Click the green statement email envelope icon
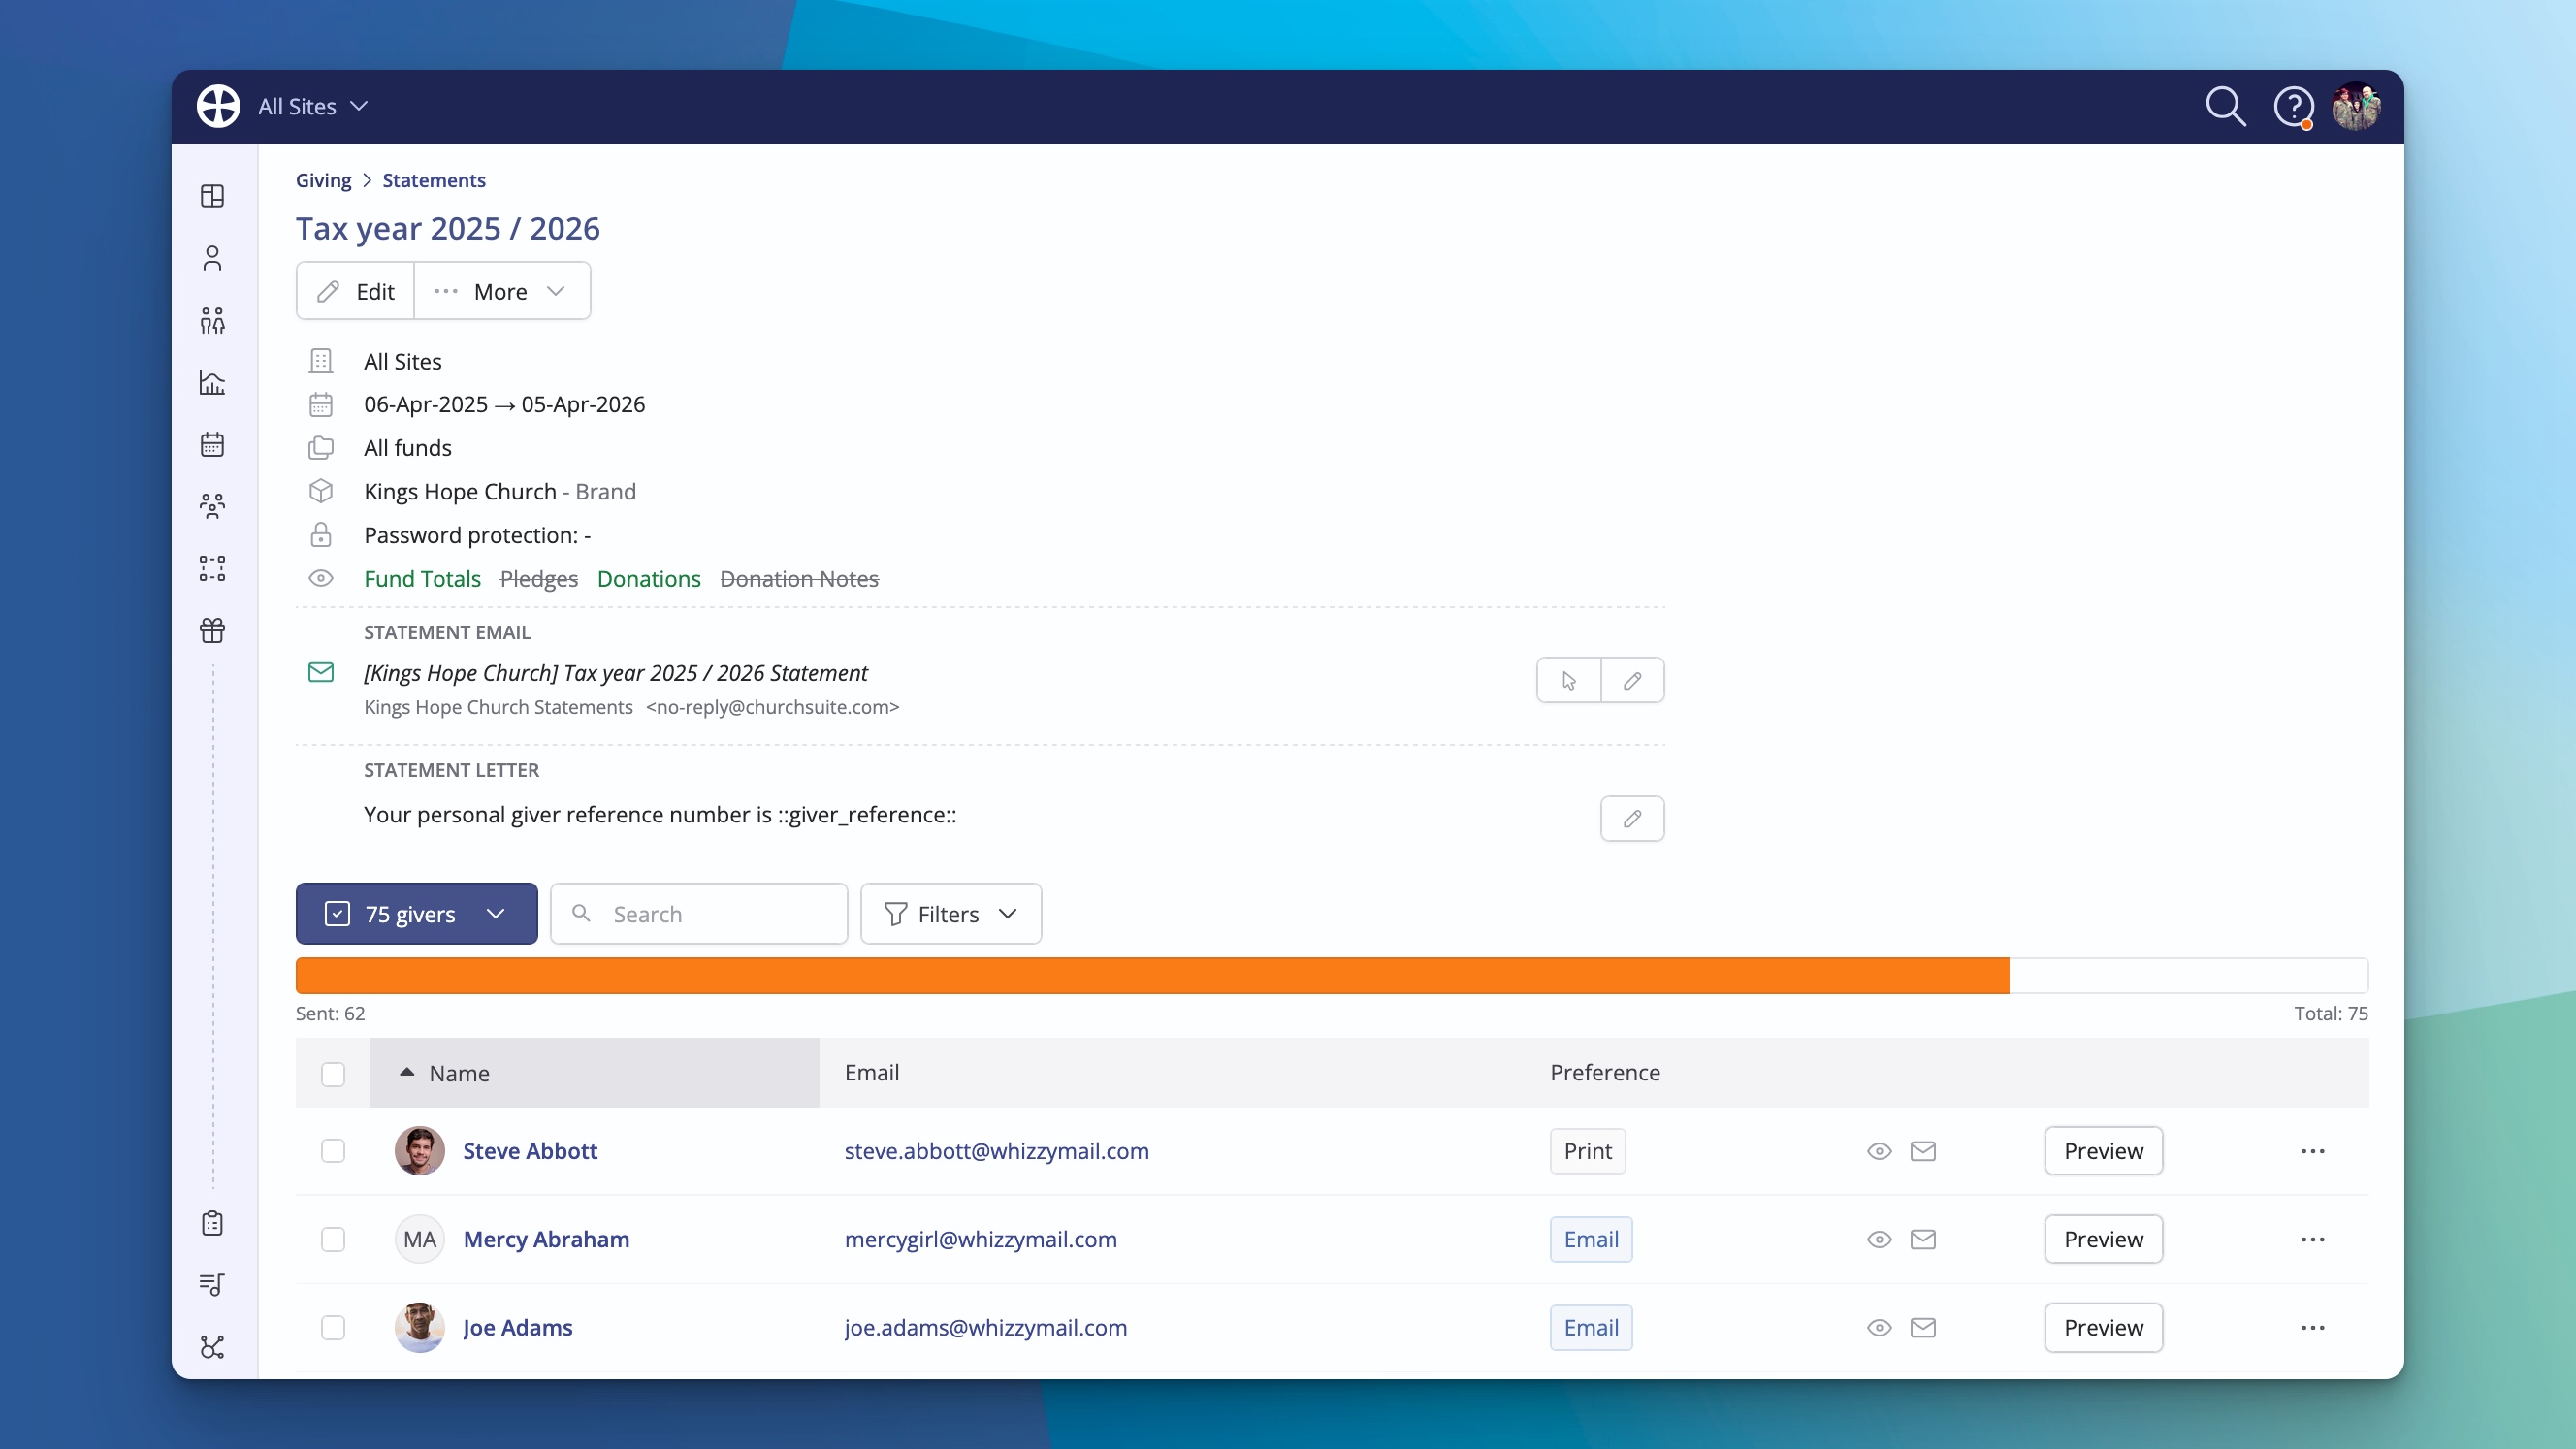This screenshot has height=1449, width=2576. pyautogui.click(x=320, y=673)
